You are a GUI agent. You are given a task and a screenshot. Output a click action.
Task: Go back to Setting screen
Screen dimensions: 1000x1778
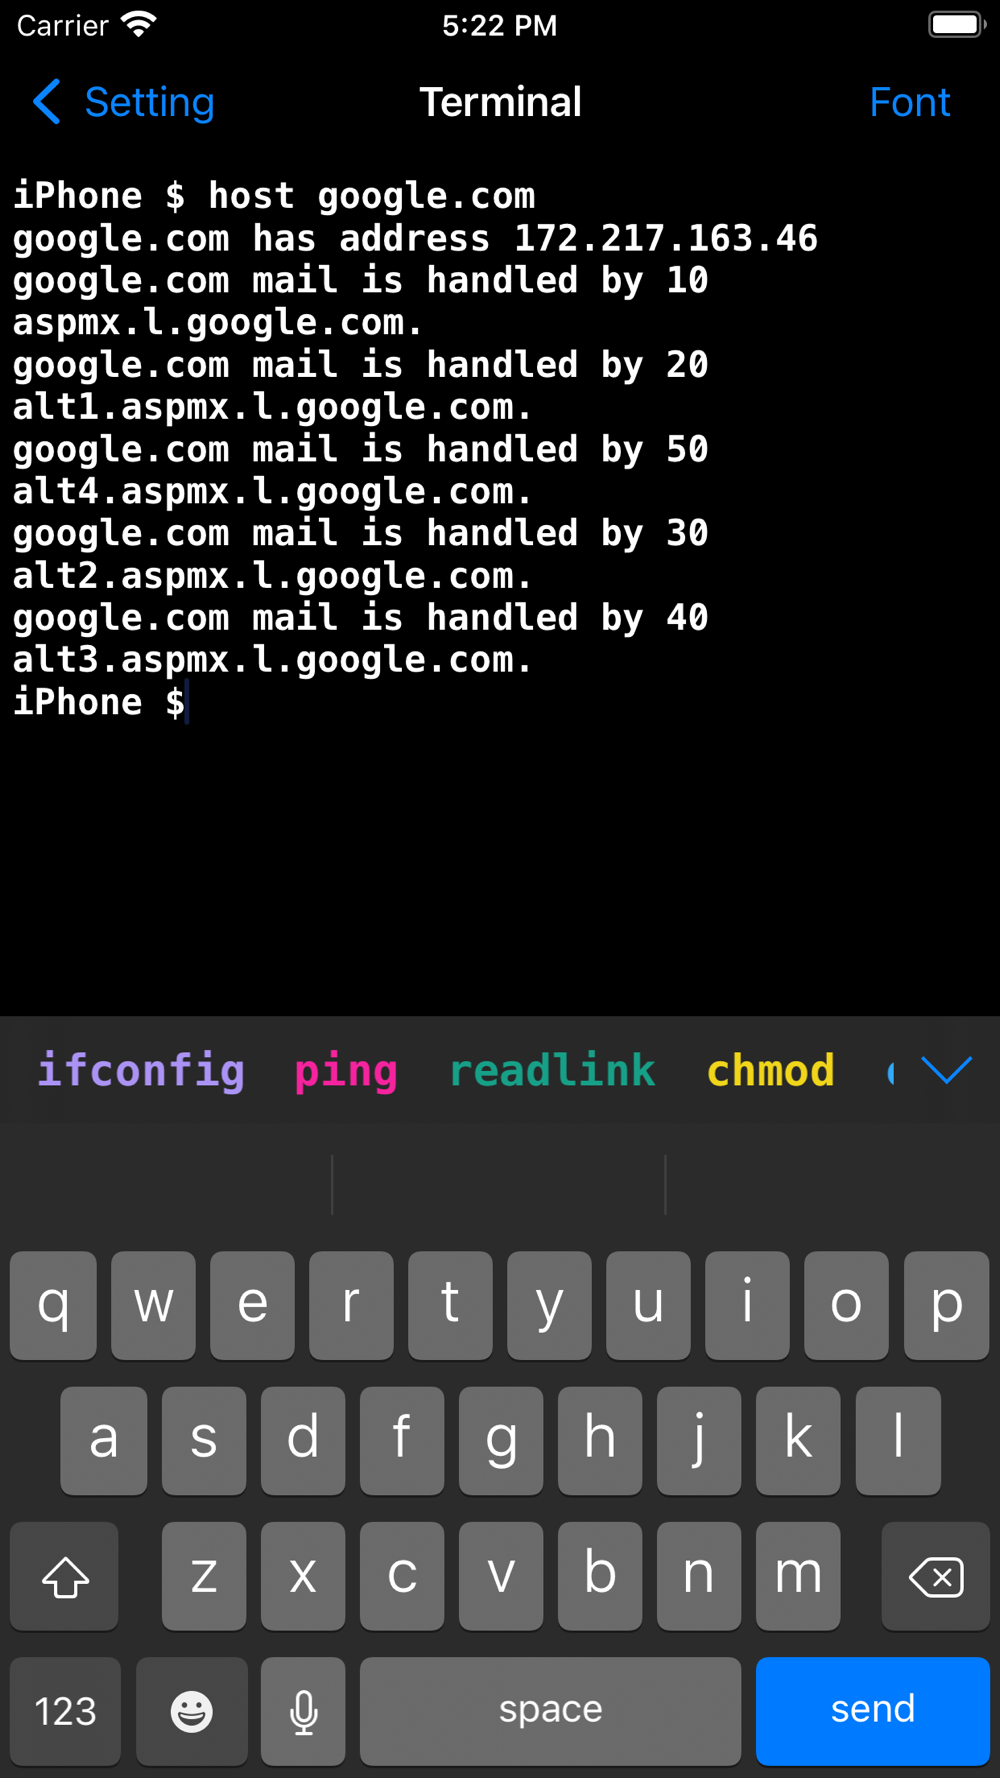point(124,102)
